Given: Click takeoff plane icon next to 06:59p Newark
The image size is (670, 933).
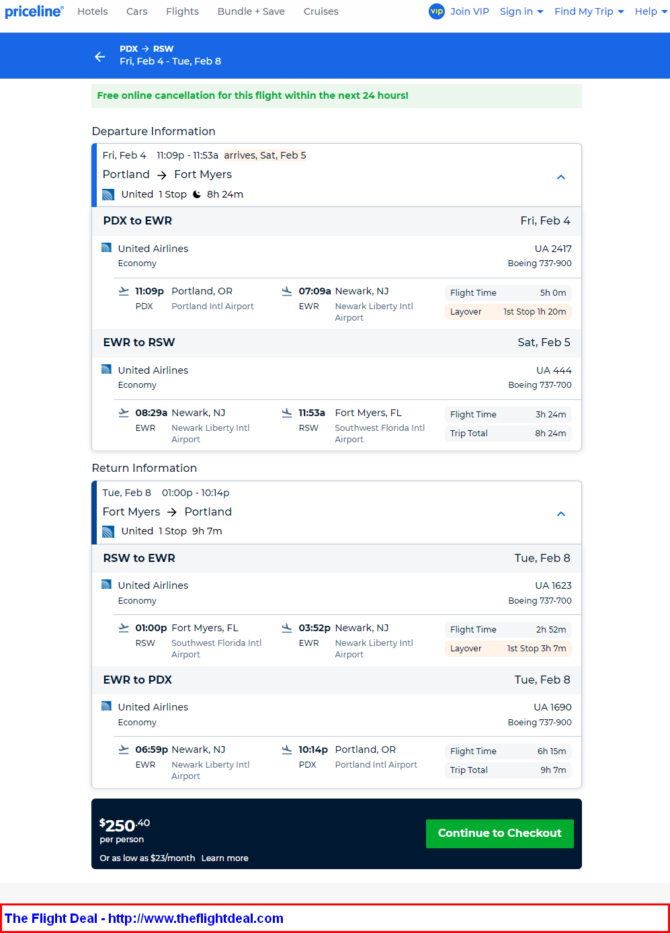Looking at the screenshot, I should click(124, 750).
